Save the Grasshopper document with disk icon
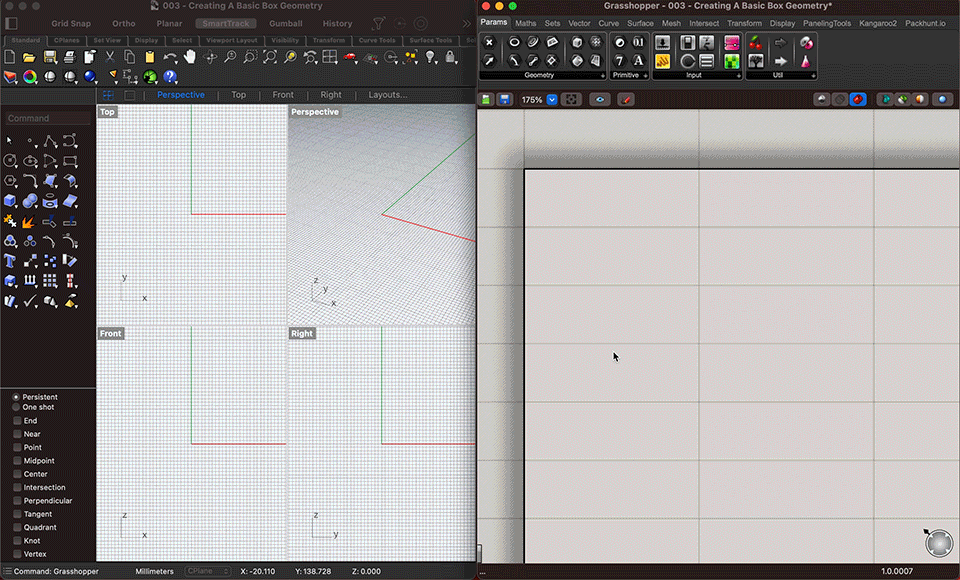960x580 pixels. click(x=505, y=100)
